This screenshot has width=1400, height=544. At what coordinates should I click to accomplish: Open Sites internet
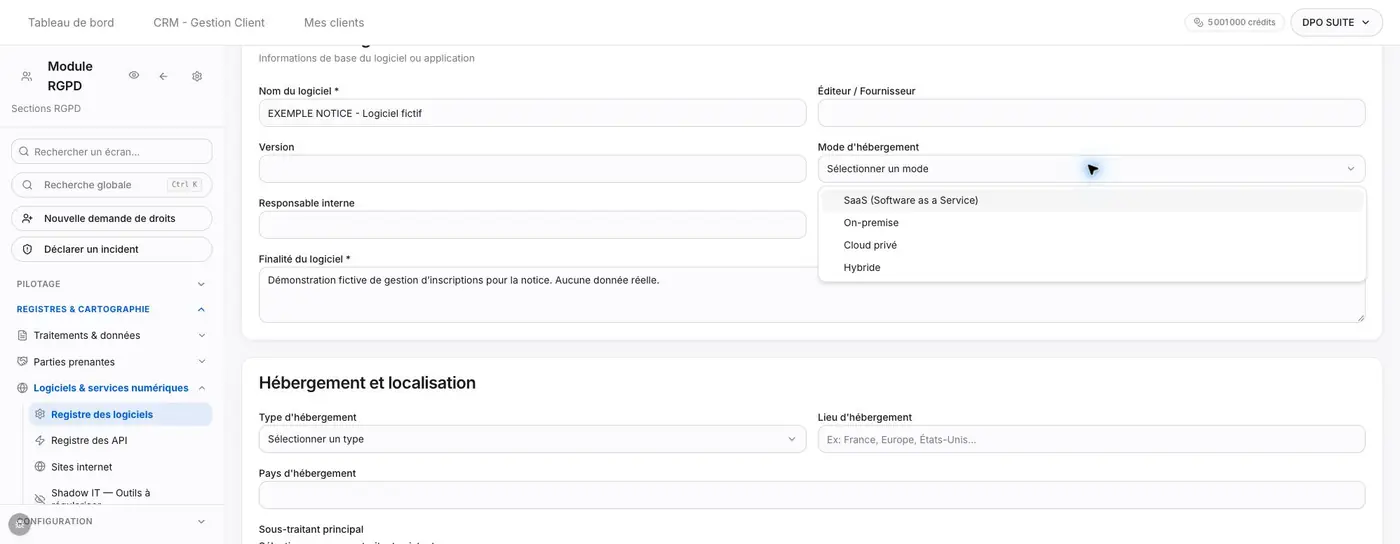(120, 467)
